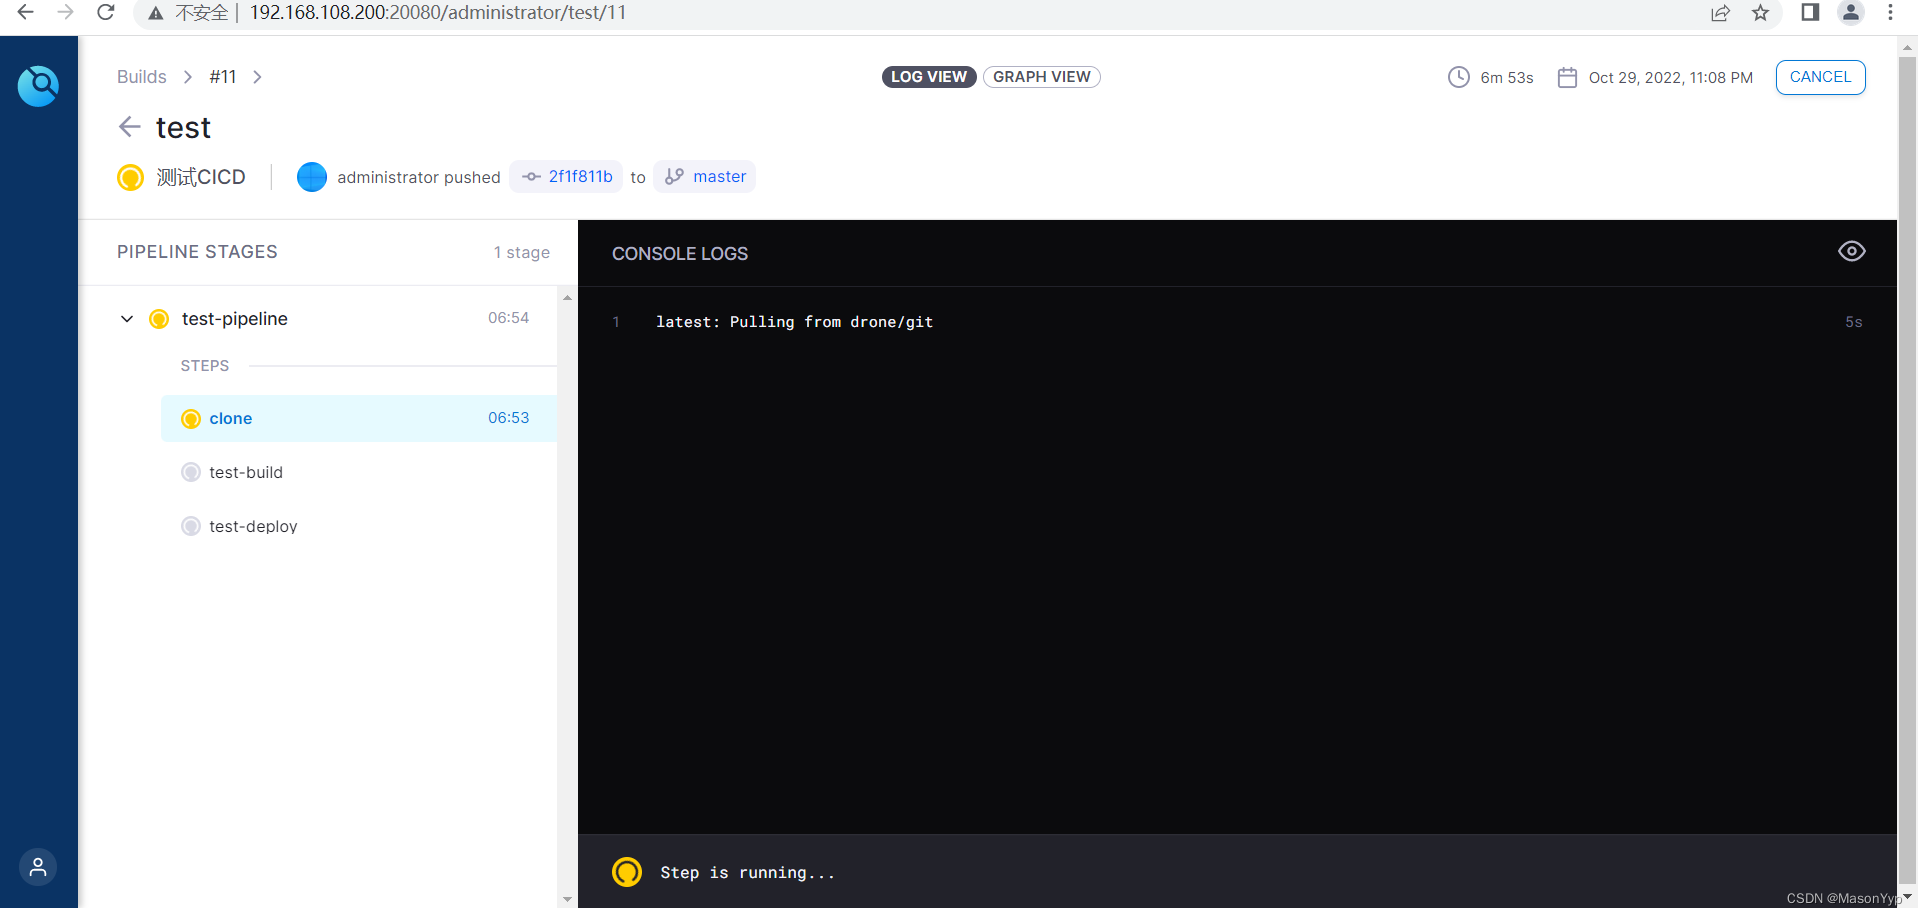Select the LOG VIEW tab

(928, 77)
